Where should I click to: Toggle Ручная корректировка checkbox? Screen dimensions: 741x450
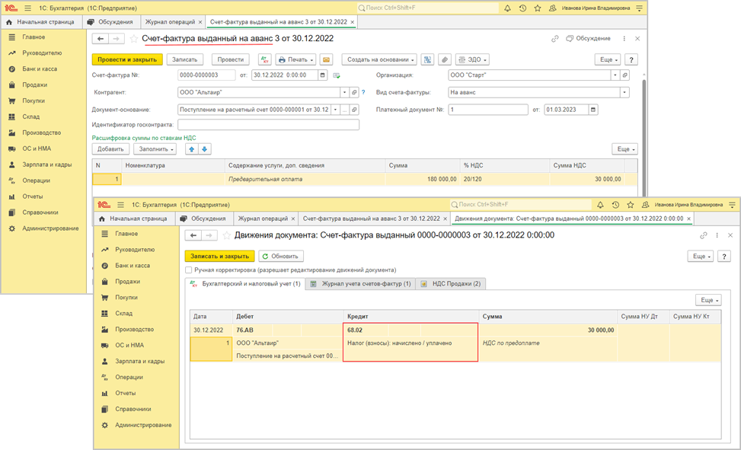[189, 270]
